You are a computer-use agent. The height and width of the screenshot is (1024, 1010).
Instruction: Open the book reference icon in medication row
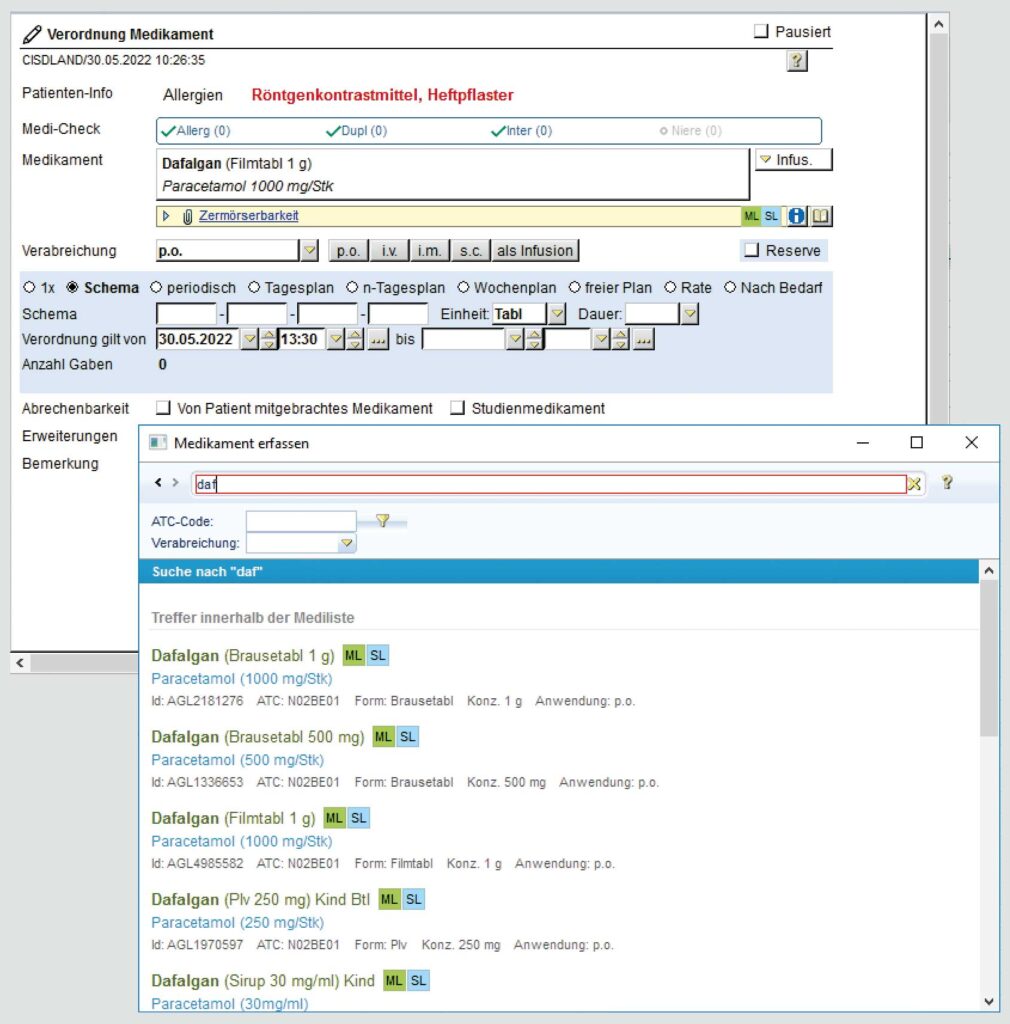coord(821,216)
